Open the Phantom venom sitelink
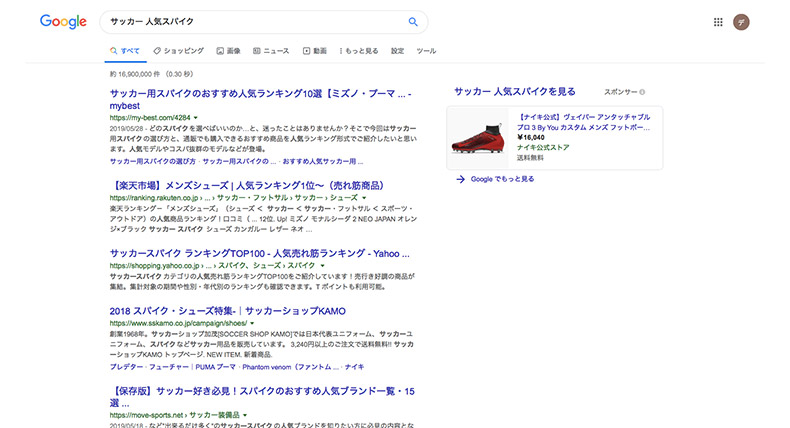Image resolution: width=790 pixels, height=428 pixels. click(291, 367)
